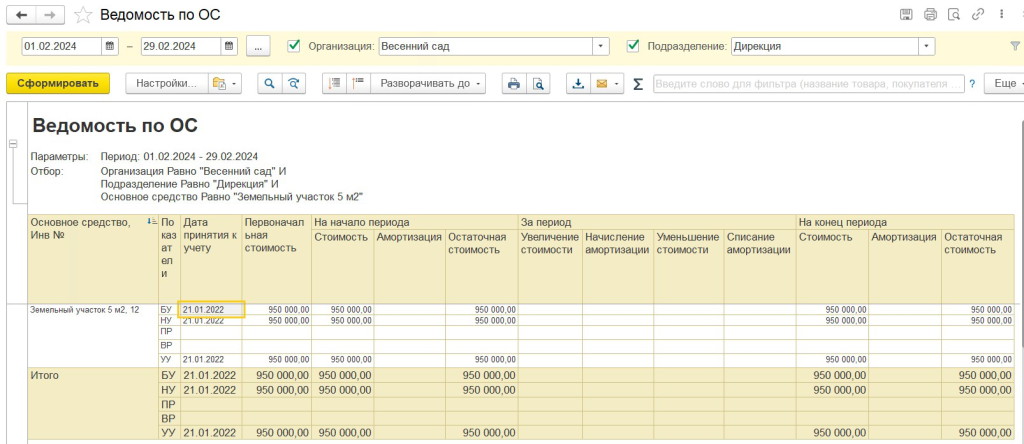Print the report using printer toolbar icon
This screenshot has height=444, width=1024.
point(514,84)
